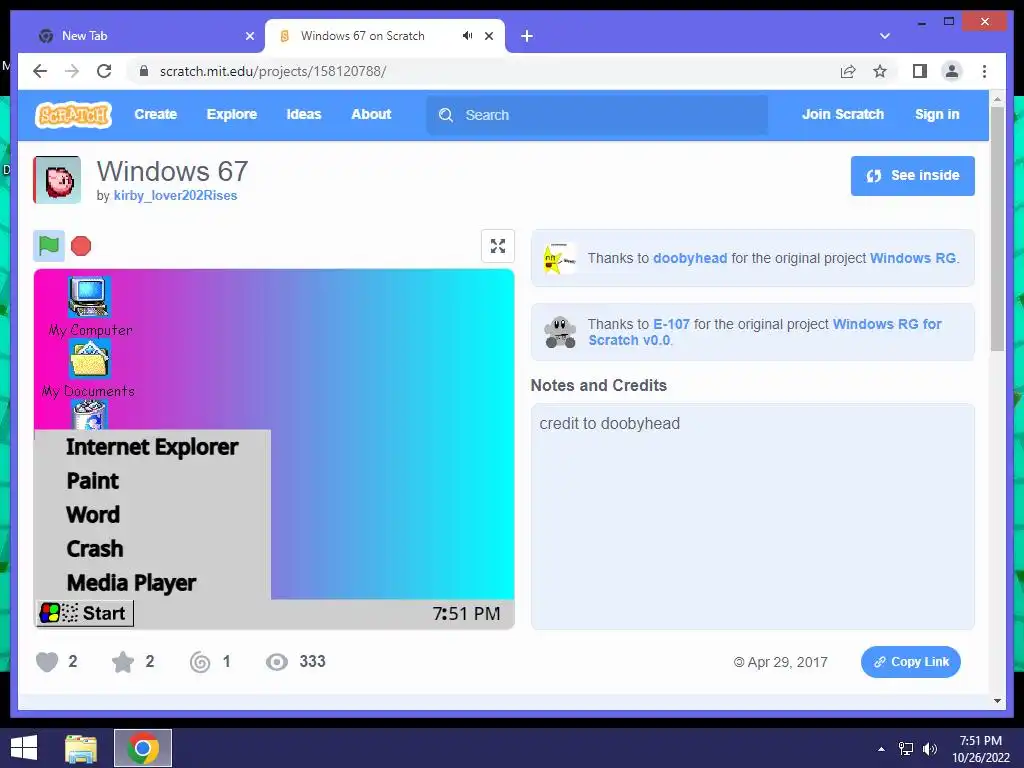Open the Chrome three-dot menu
The image size is (1024, 768).
tap(984, 71)
